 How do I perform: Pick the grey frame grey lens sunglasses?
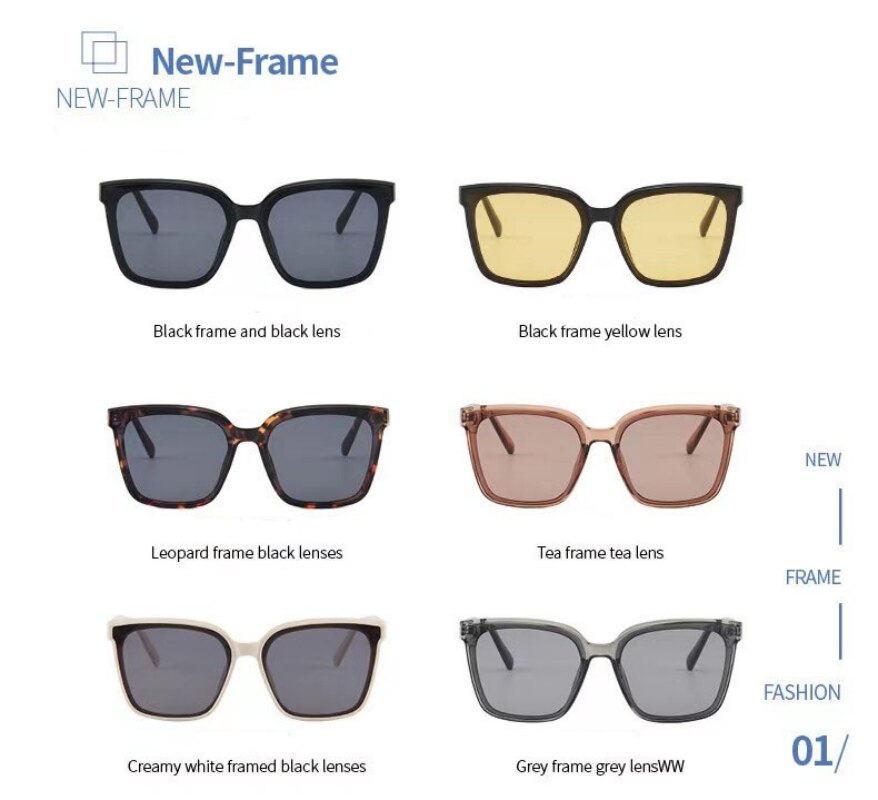[601, 671]
